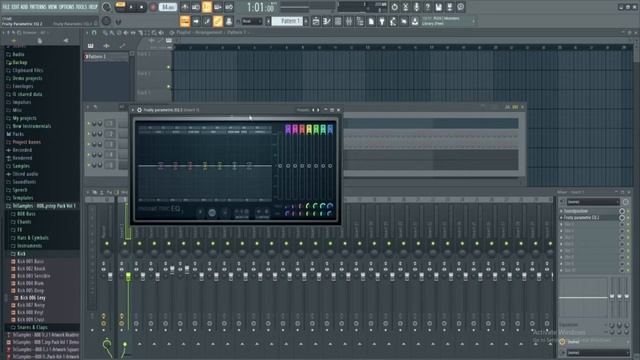Open the Backup folder in browser
Screen dimensions: 640x360
20,62
